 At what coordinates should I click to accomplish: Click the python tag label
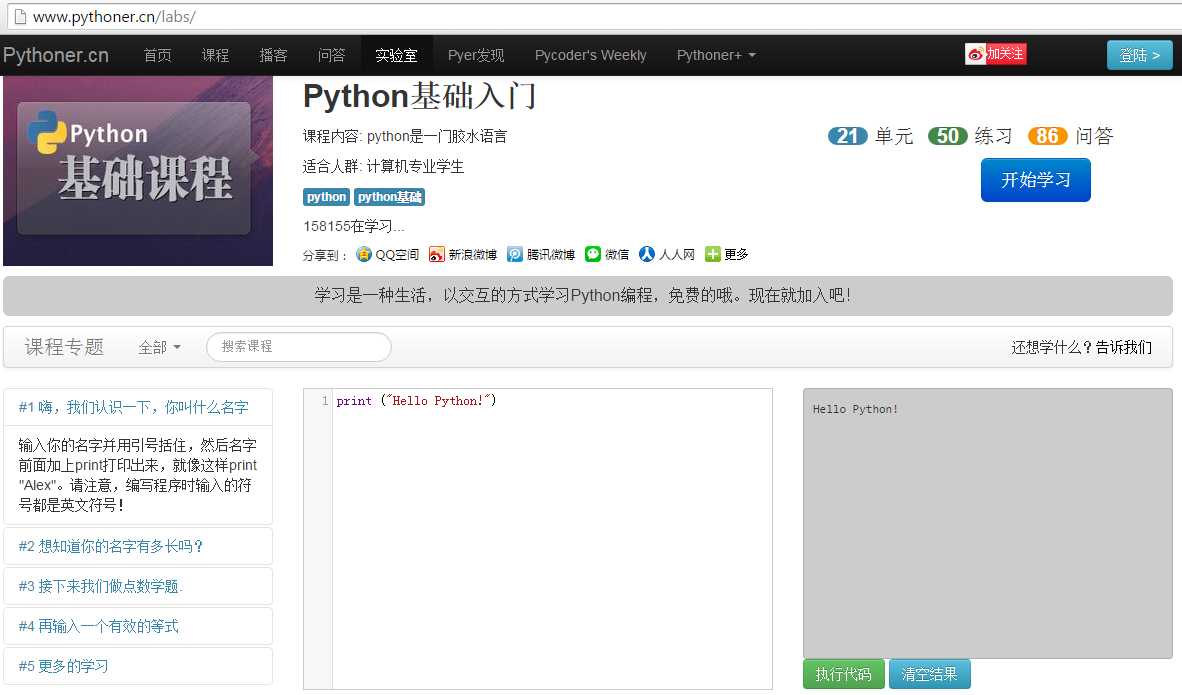(326, 197)
